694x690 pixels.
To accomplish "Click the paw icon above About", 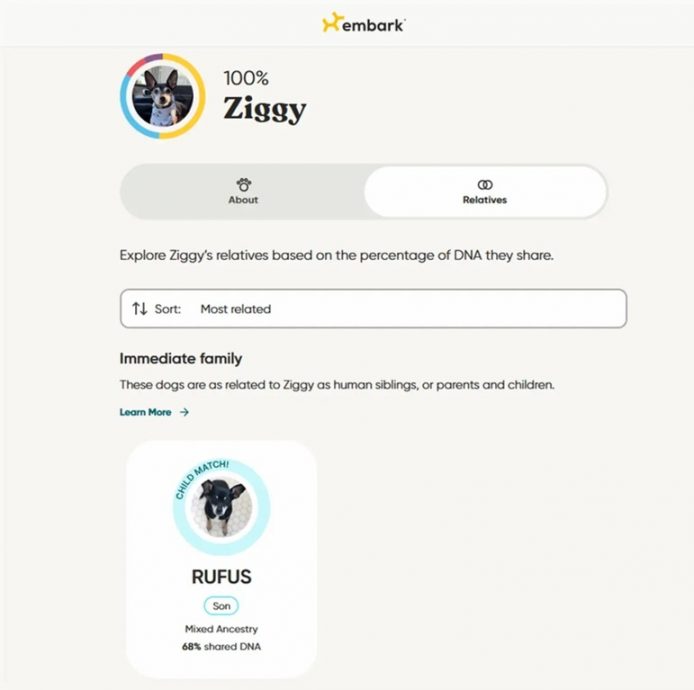I will point(243,184).
